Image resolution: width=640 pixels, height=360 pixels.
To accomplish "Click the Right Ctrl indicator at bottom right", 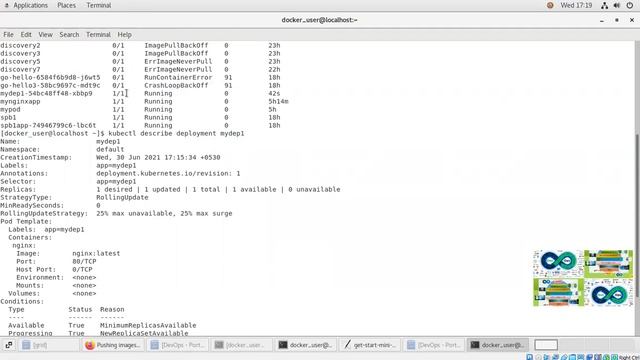I will pos(629,357).
